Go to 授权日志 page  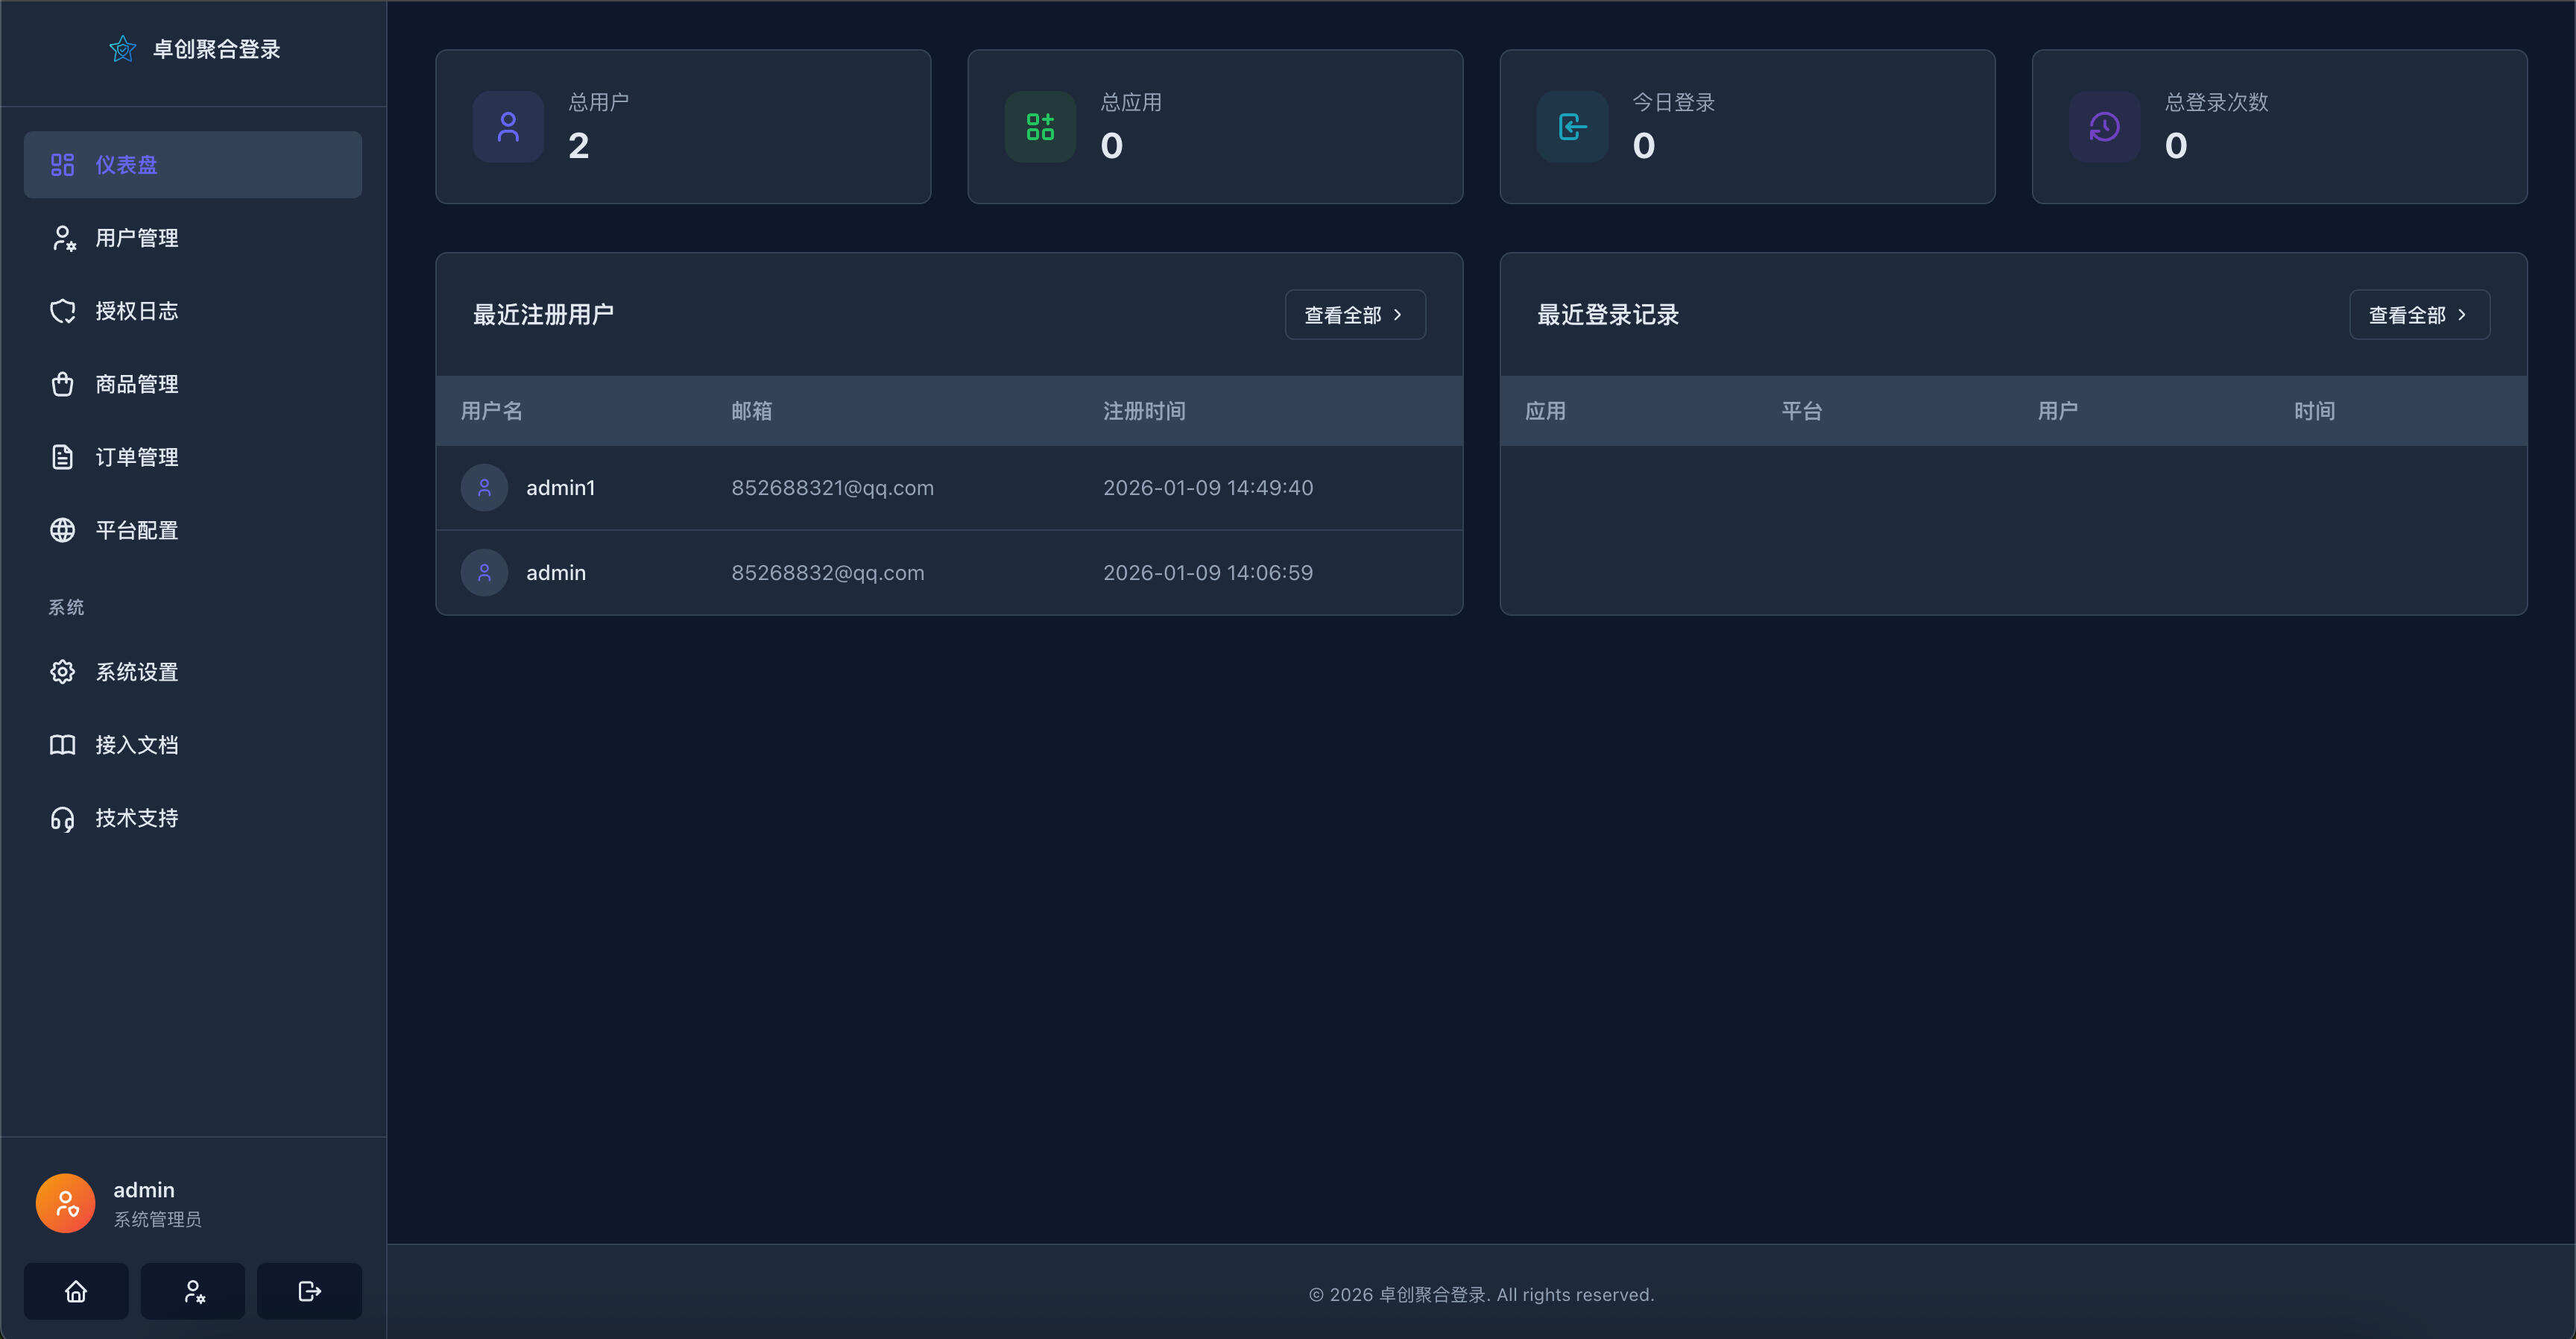pyautogui.click(x=137, y=311)
